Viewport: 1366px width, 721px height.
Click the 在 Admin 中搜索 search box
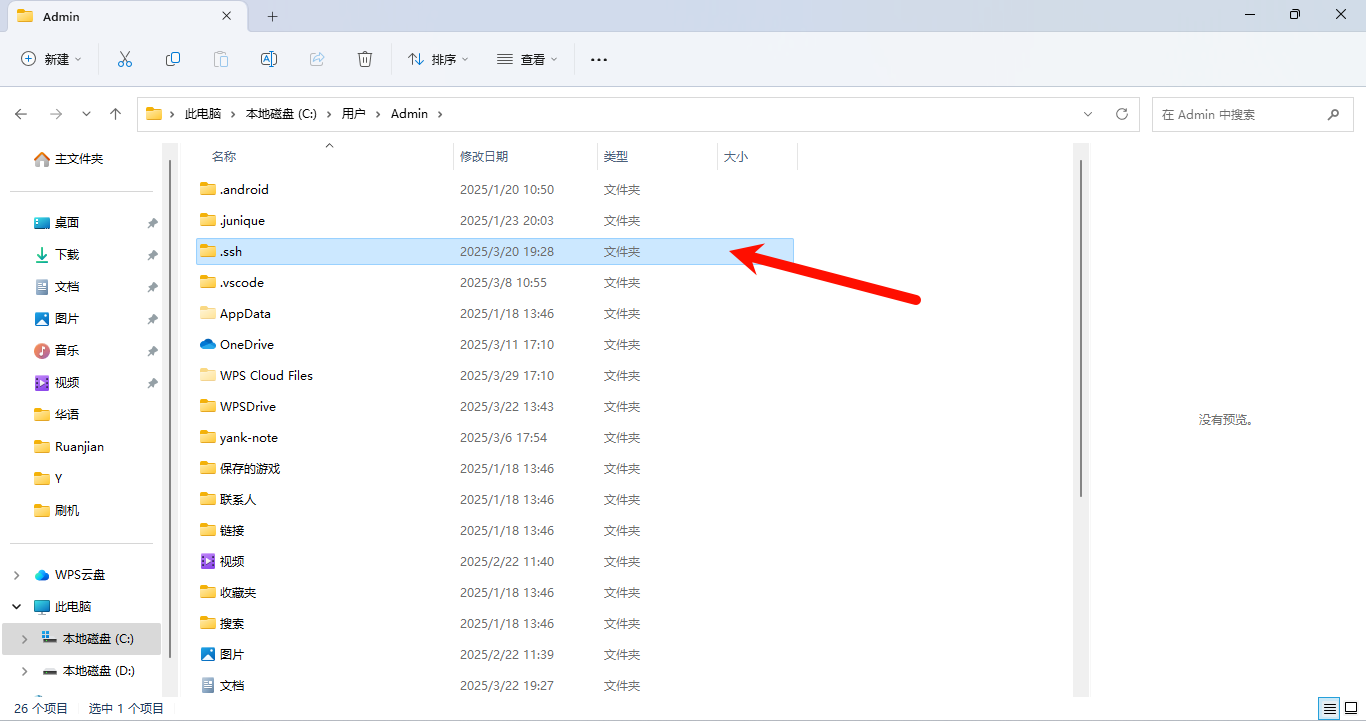(x=1238, y=114)
